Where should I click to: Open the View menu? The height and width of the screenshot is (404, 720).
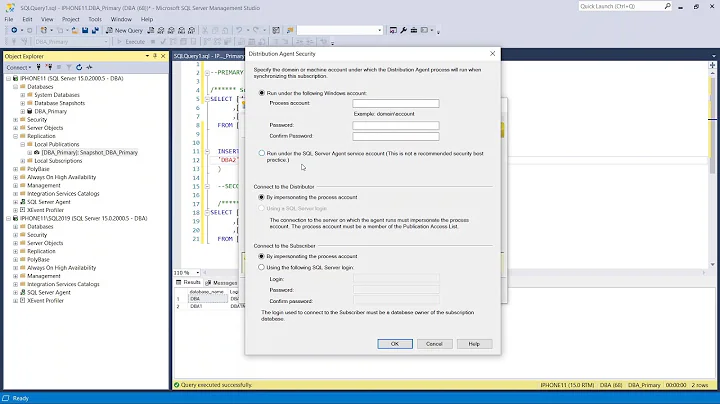point(47,19)
